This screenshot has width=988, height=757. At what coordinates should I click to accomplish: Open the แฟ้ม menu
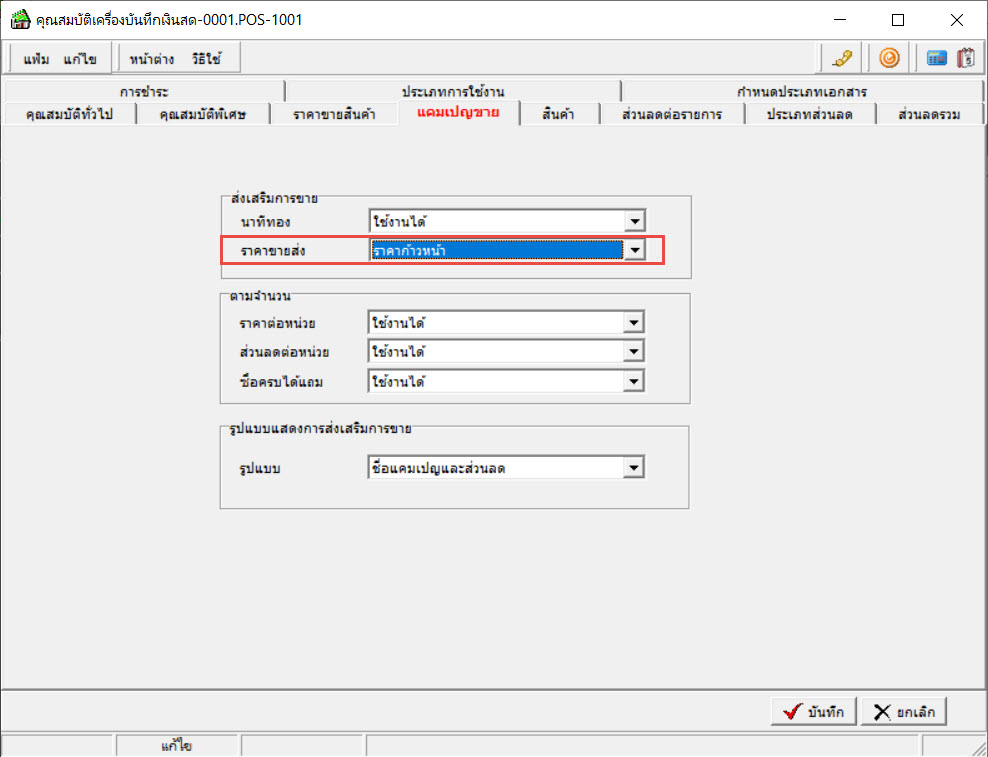click(x=37, y=59)
